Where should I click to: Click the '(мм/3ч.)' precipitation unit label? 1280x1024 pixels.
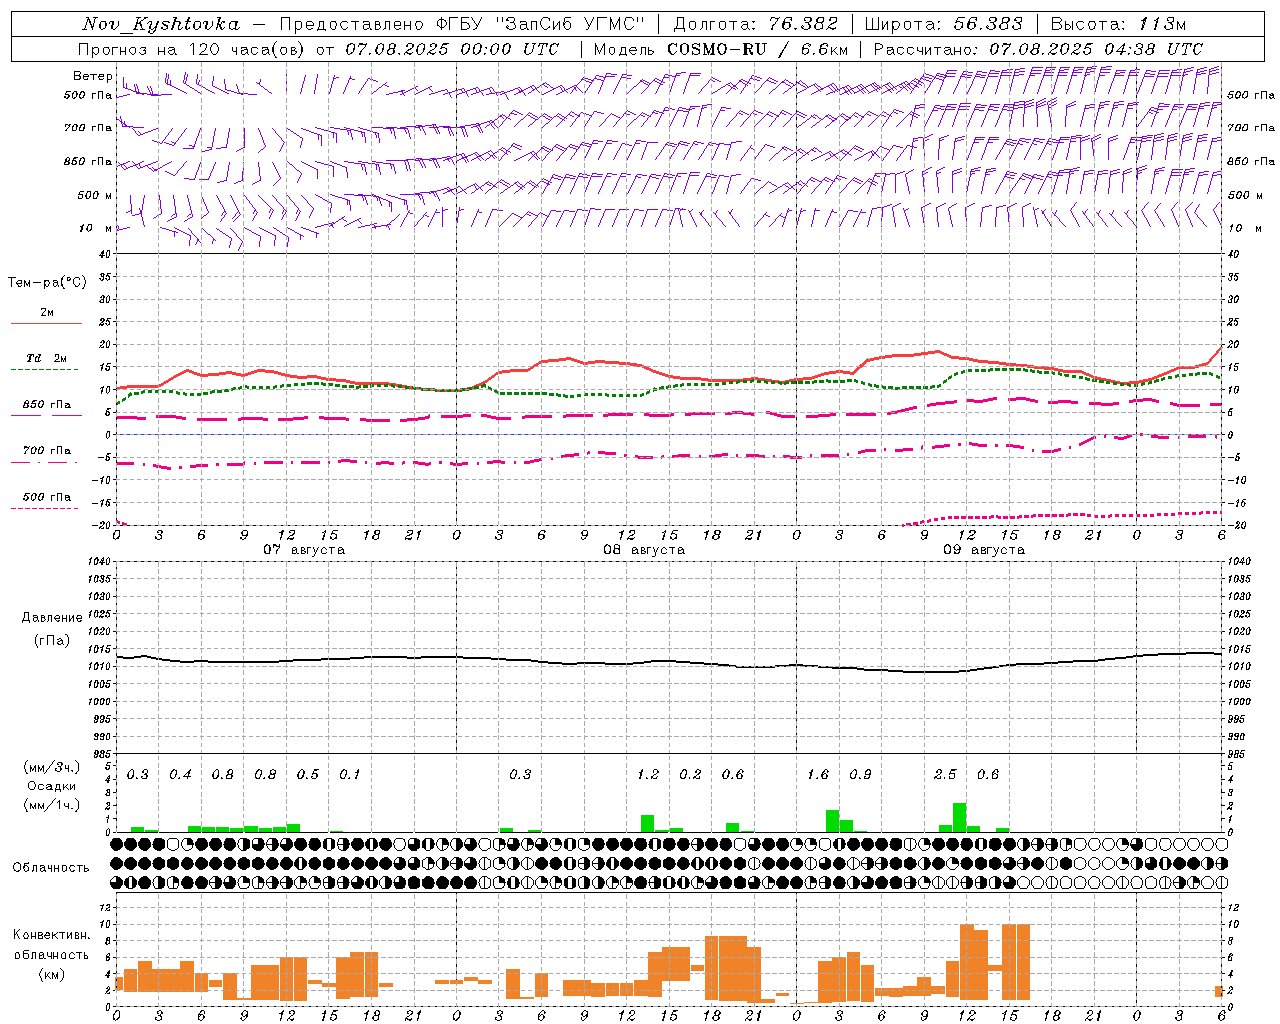point(52,767)
